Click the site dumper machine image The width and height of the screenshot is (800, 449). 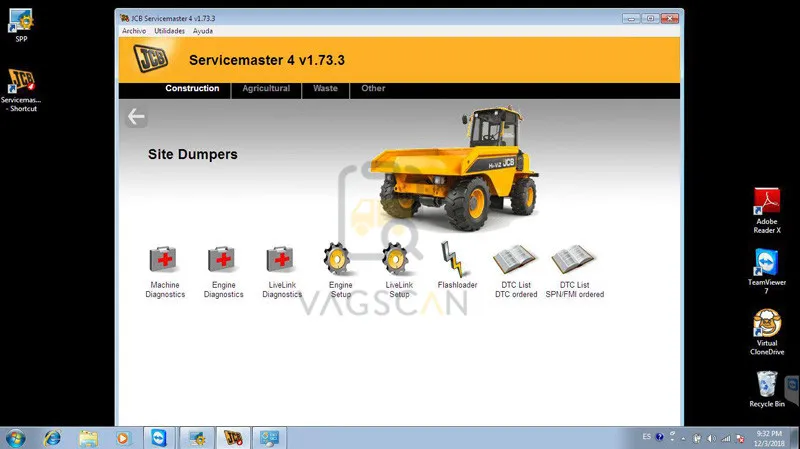tap(454, 168)
